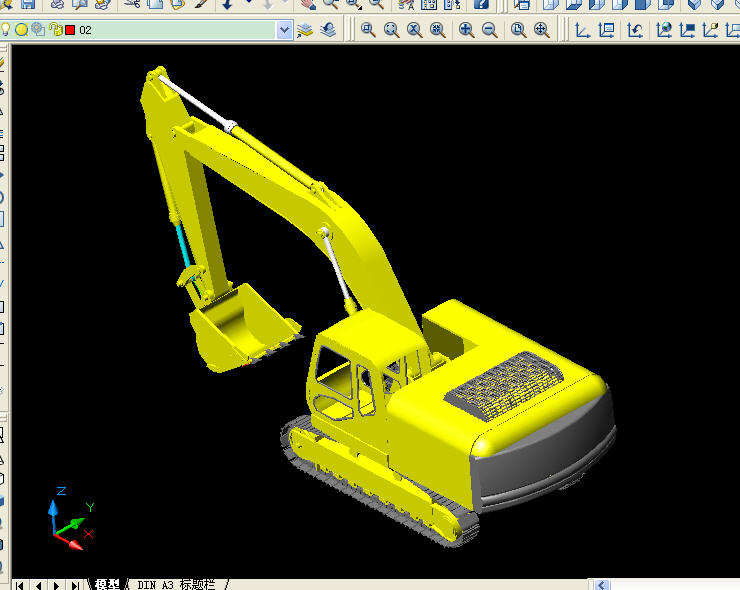This screenshot has height=590, width=740.
Task: Click the Save (floppy disk) icon
Action: [x=28, y=4]
